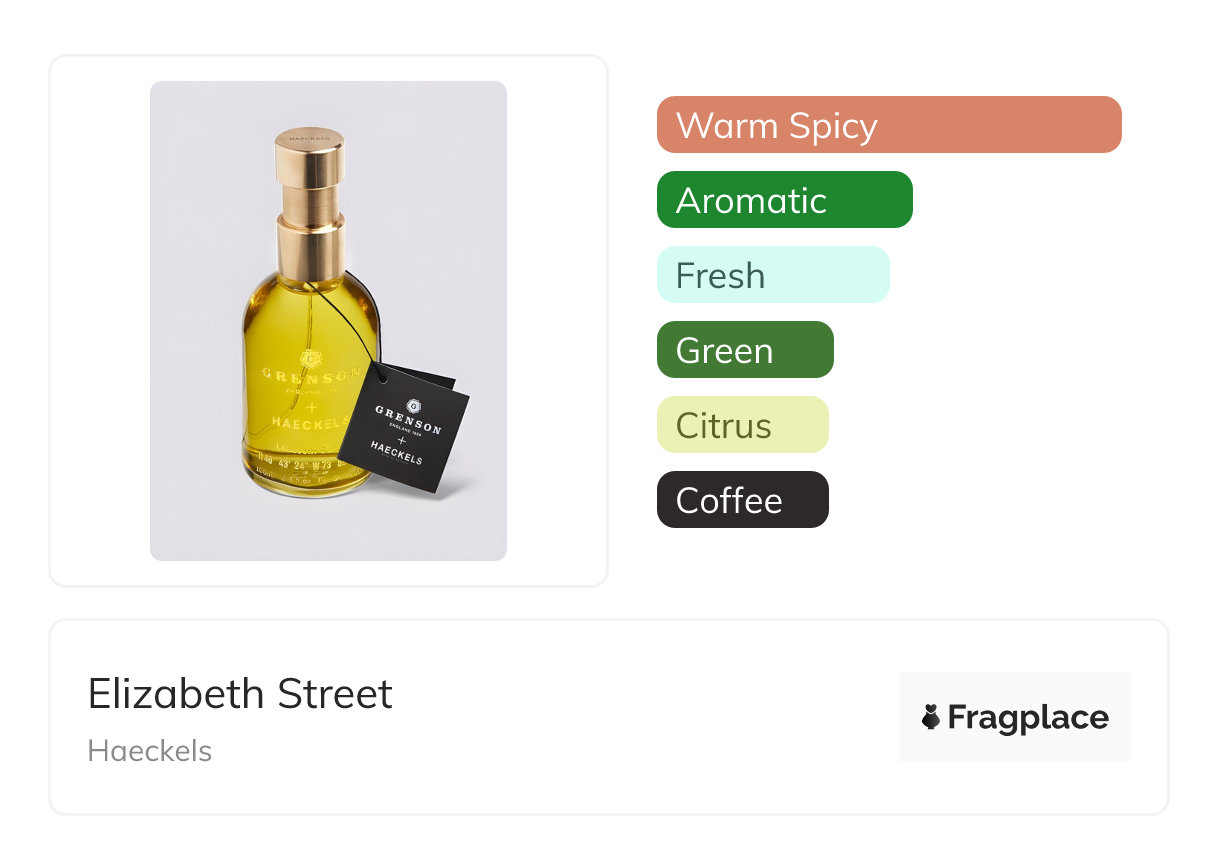The width and height of the screenshot is (1218, 864).
Task: Open the Haeckels brand name link
Action: 150,751
